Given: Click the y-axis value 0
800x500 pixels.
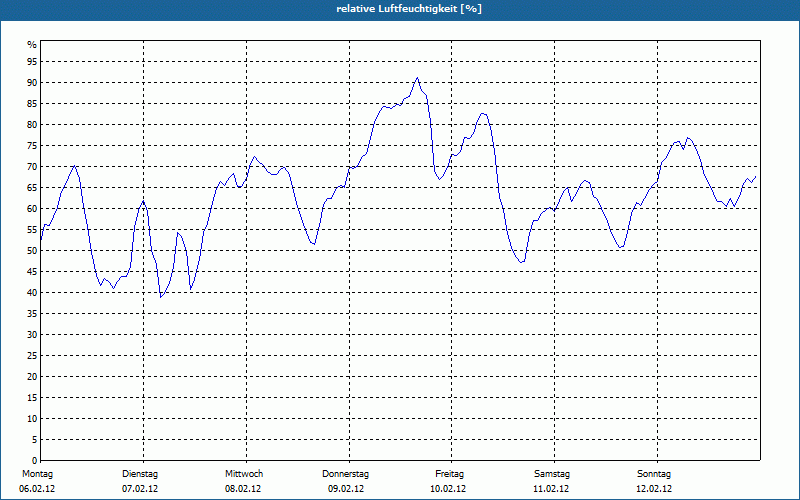Looking at the screenshot, I should (x=34, y=461).
